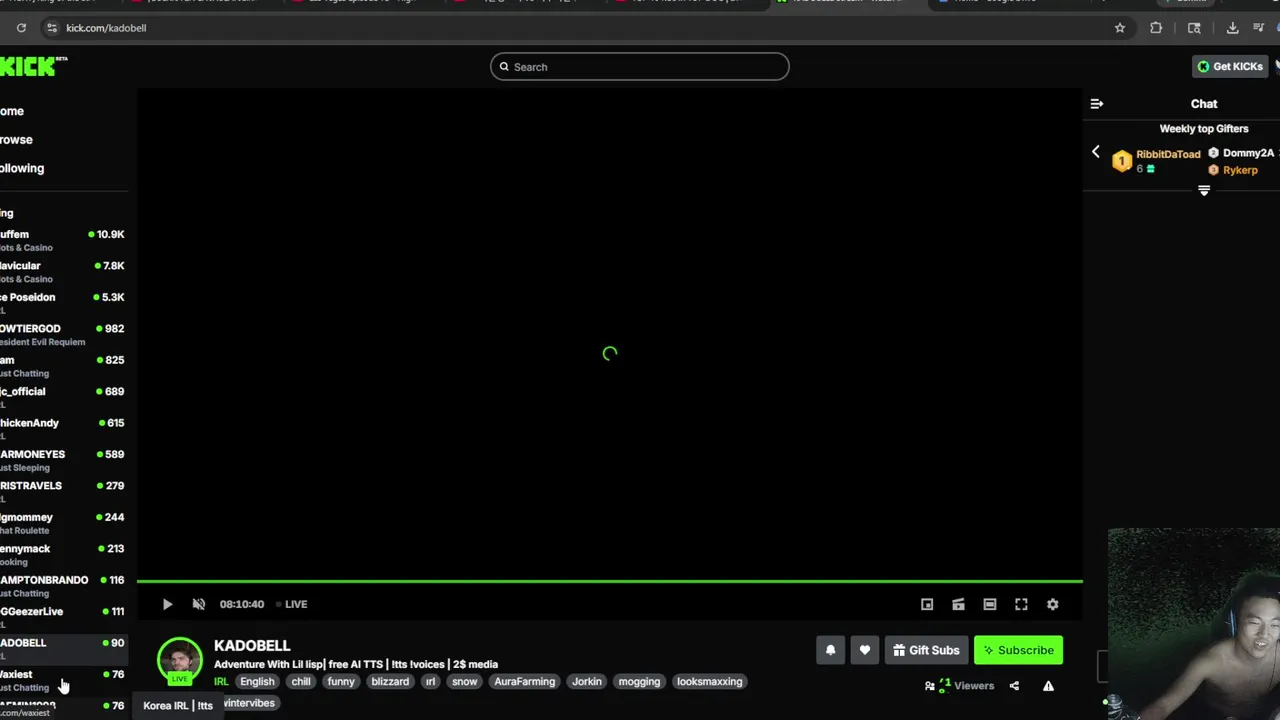
Task: Bookmark this page with star icon
Action: pyautogui.click(x=1120, y=28)
